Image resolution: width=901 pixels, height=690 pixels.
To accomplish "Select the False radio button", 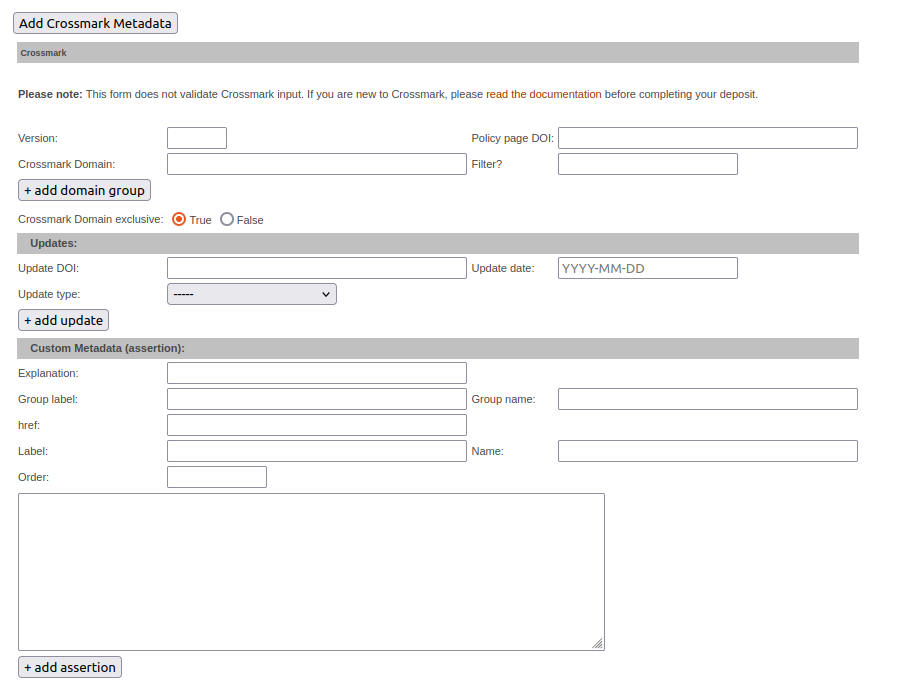I will click(227, 219).
